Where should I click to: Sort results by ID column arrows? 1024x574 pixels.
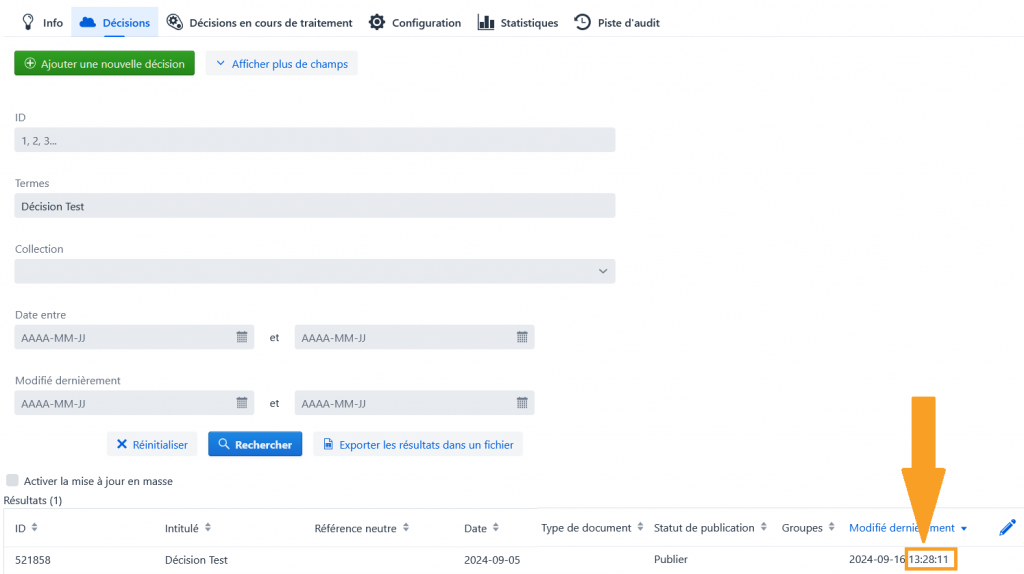[x=35, y=528]
